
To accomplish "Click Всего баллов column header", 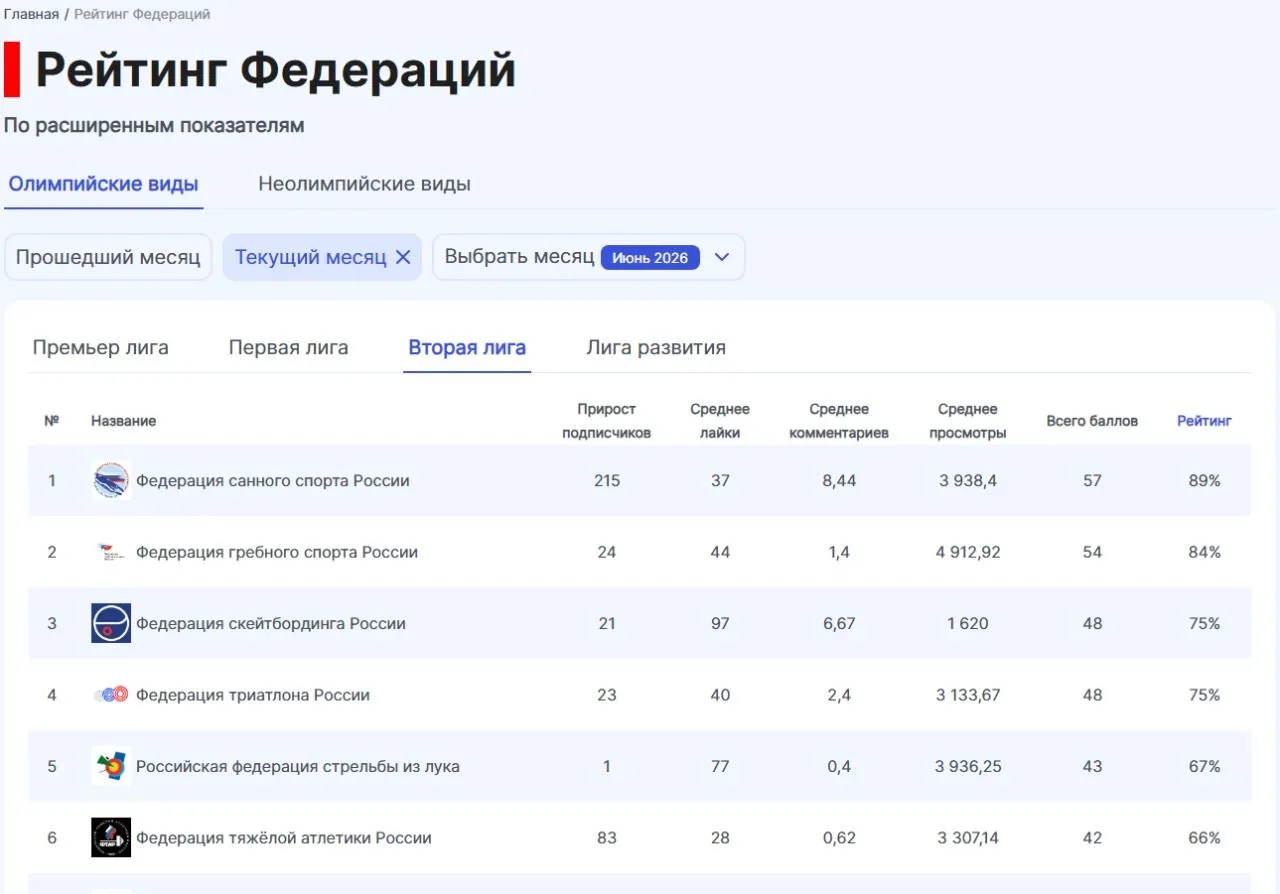I will coord(1092,421).
